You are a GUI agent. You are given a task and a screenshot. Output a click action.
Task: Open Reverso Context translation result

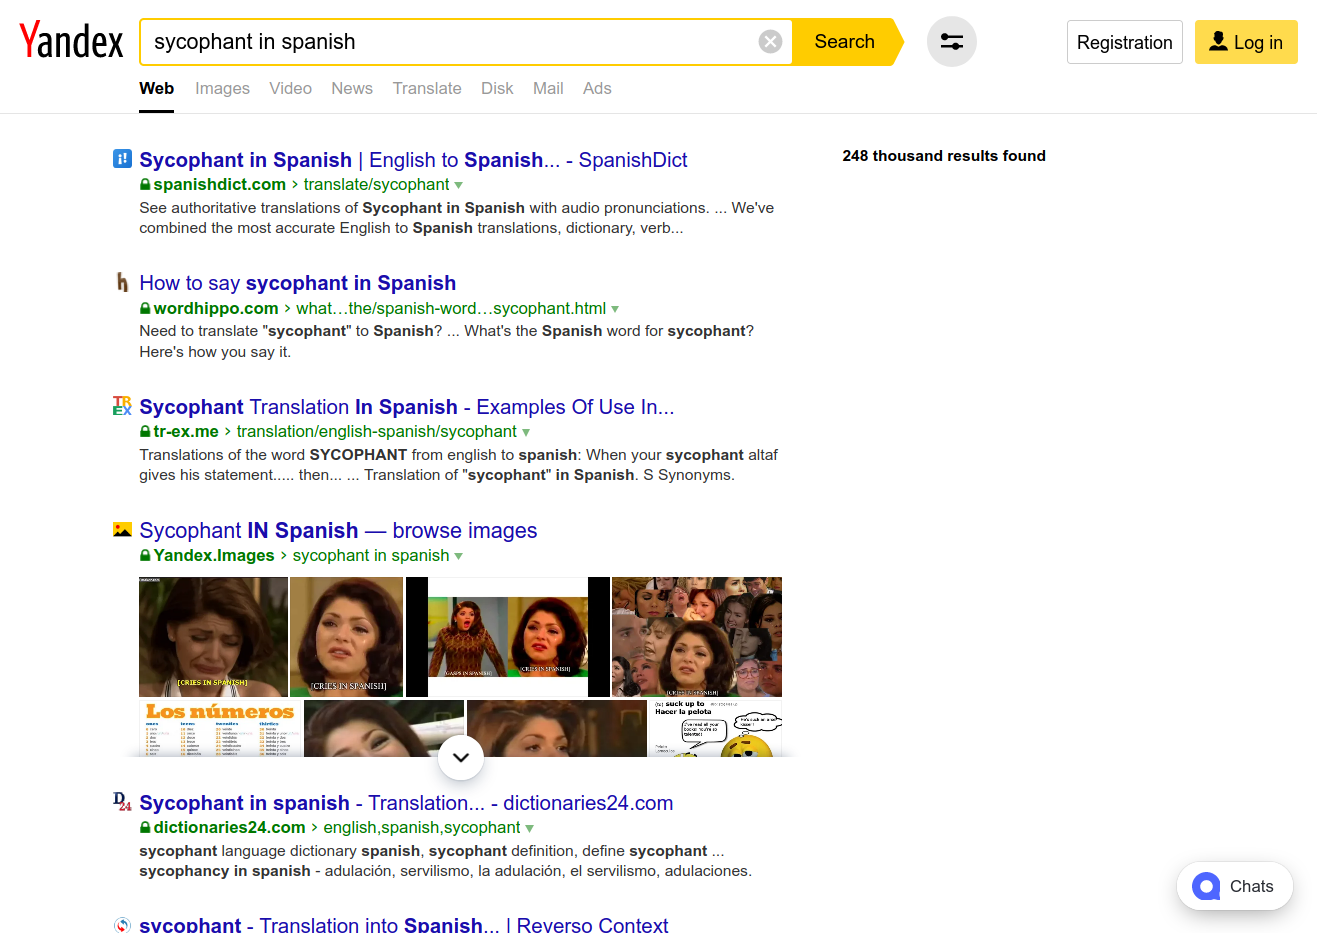(x=404, y=925)
